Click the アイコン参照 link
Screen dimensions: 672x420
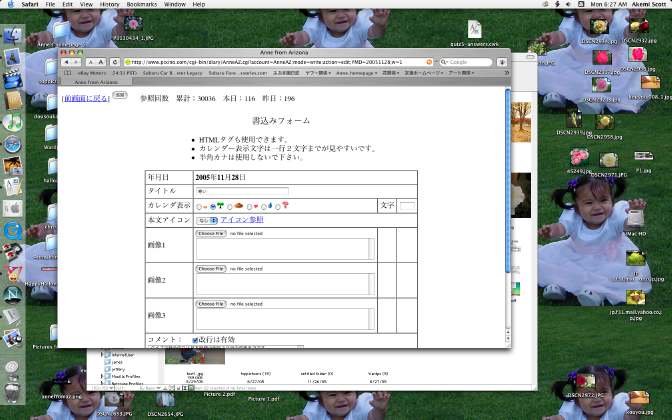(242, 220)
